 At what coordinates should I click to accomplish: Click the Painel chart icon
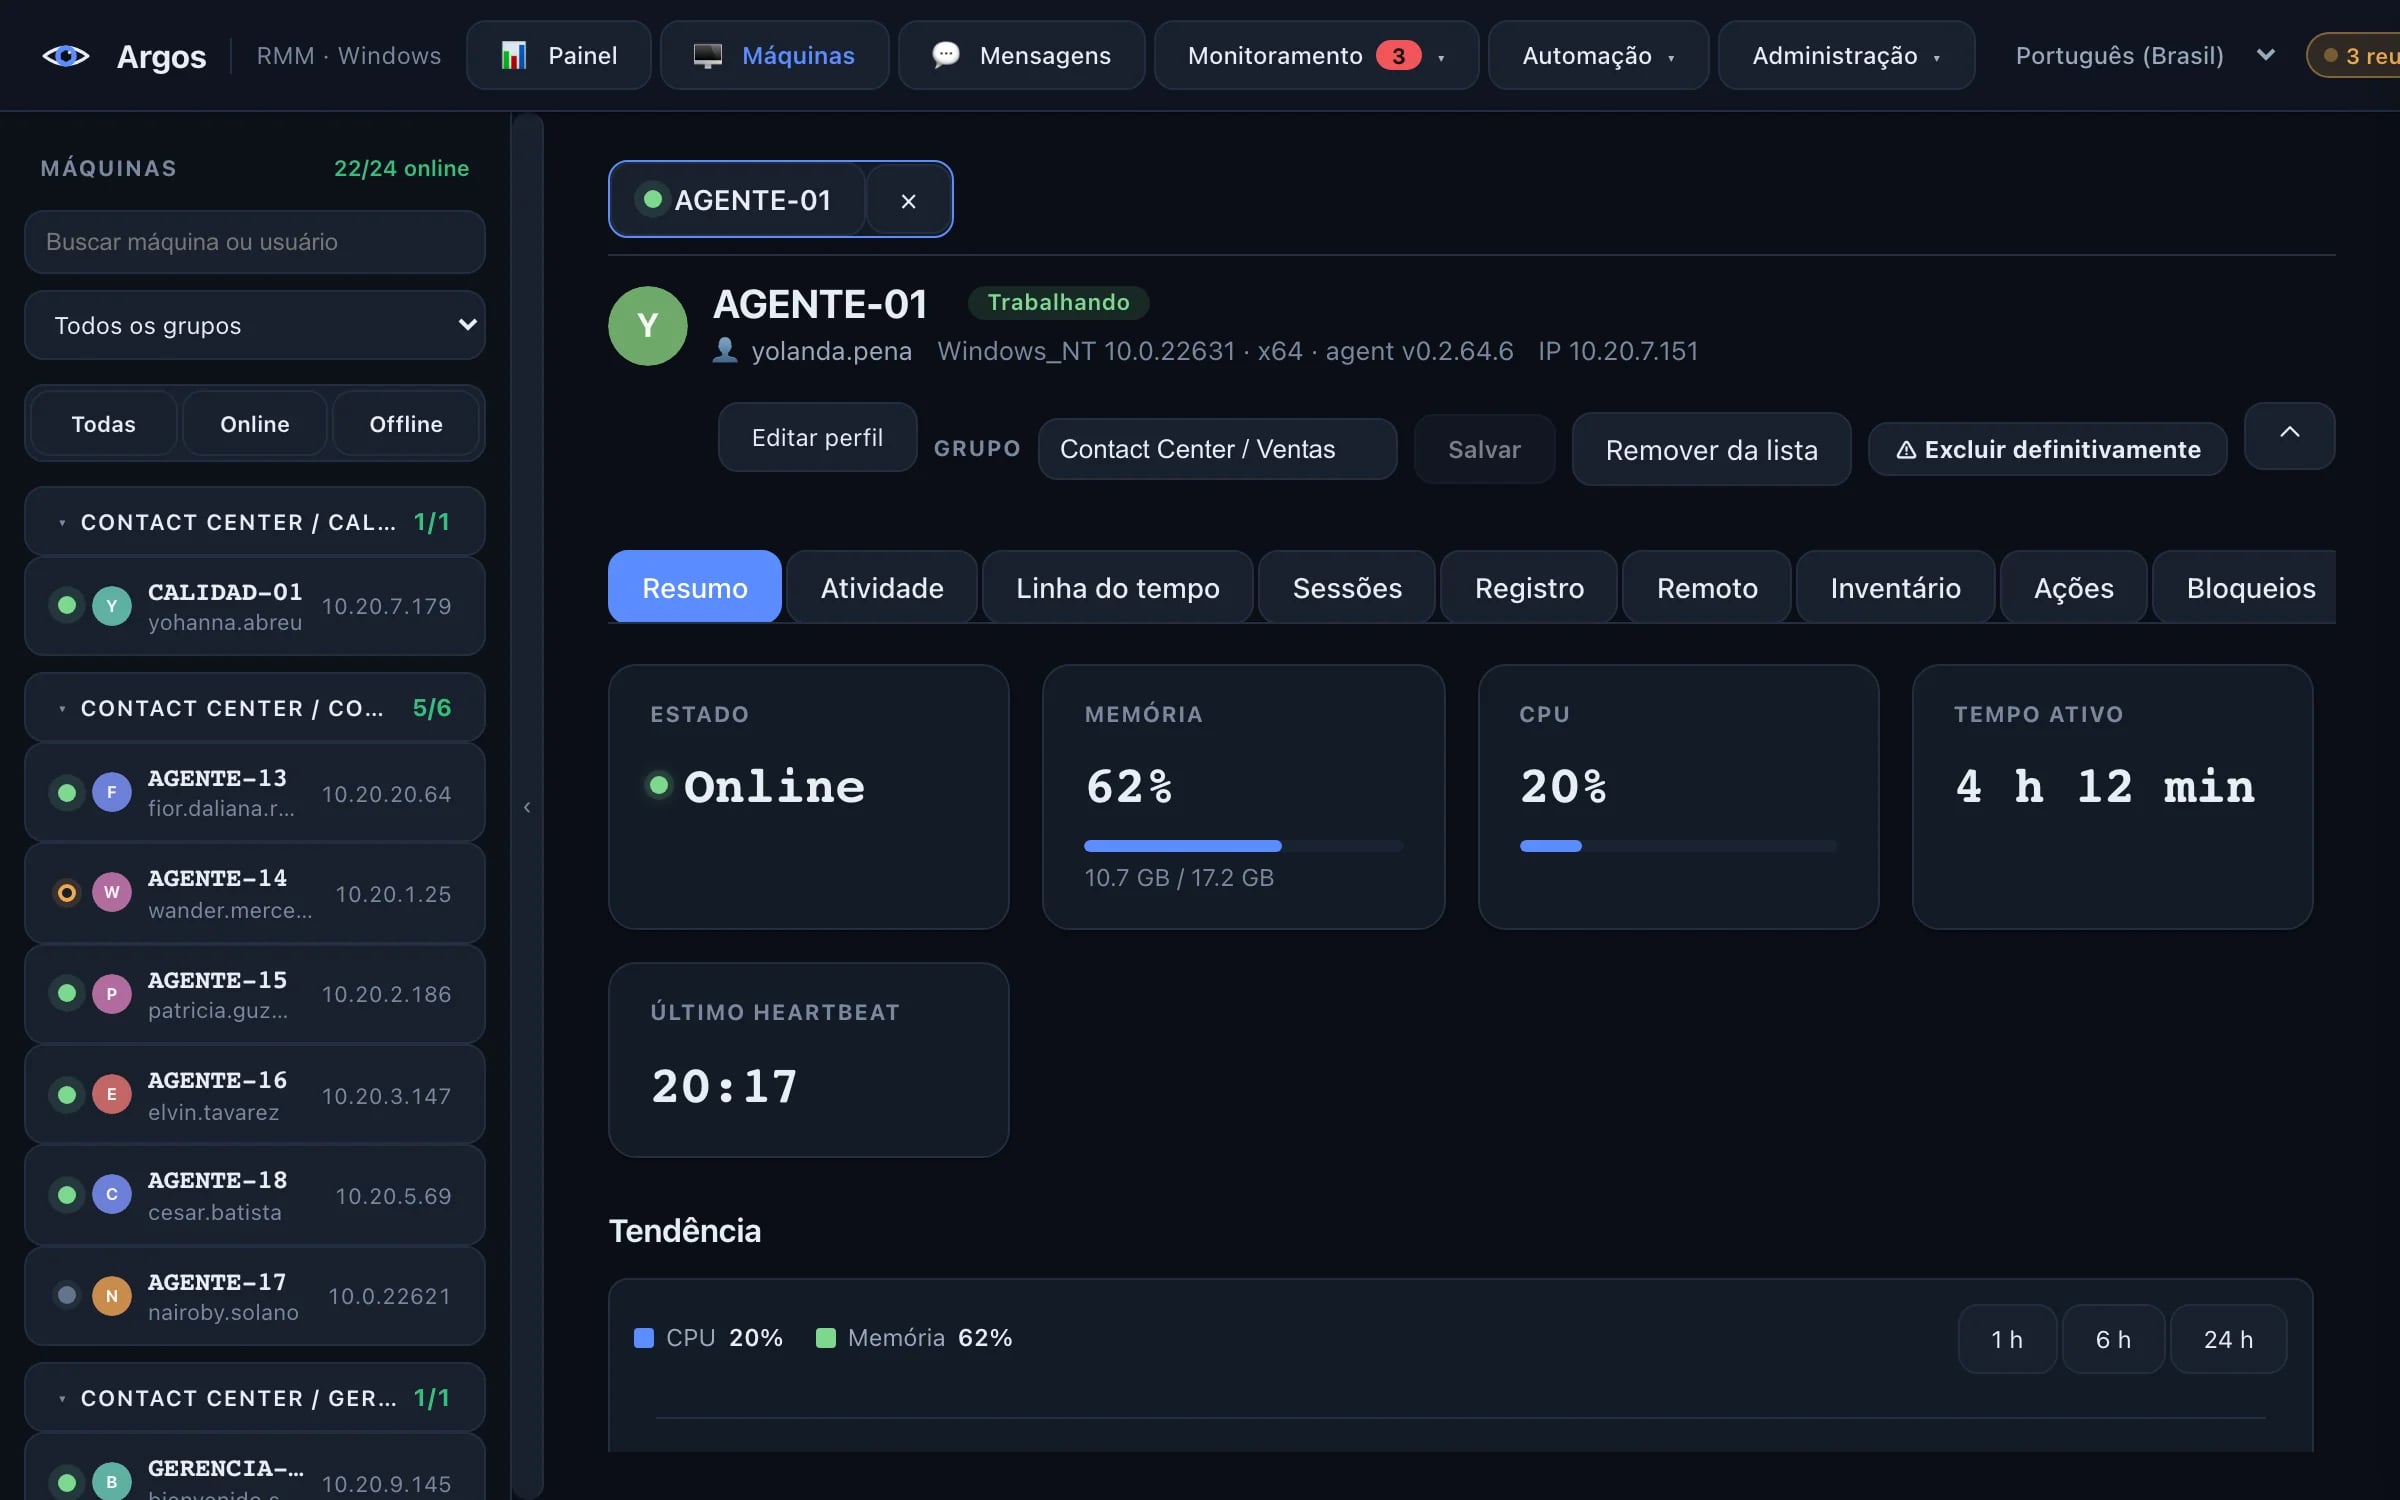[514, 56]
